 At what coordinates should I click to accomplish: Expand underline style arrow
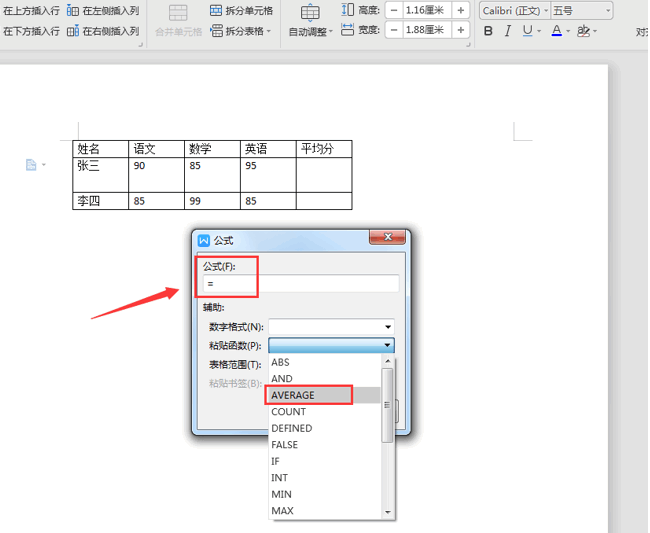point(539,31)
